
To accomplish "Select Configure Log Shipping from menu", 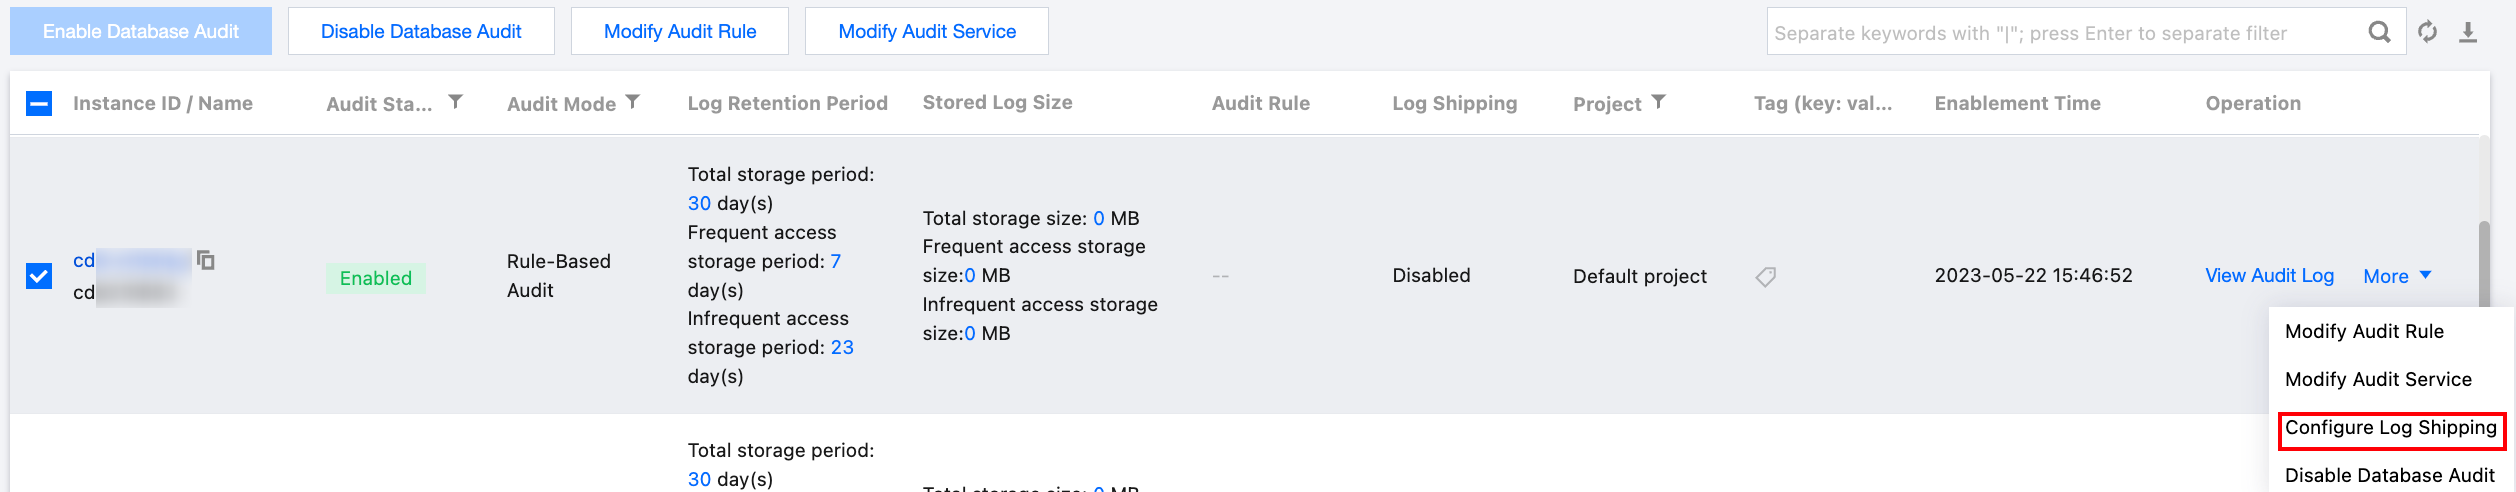I will point(2390,428).
